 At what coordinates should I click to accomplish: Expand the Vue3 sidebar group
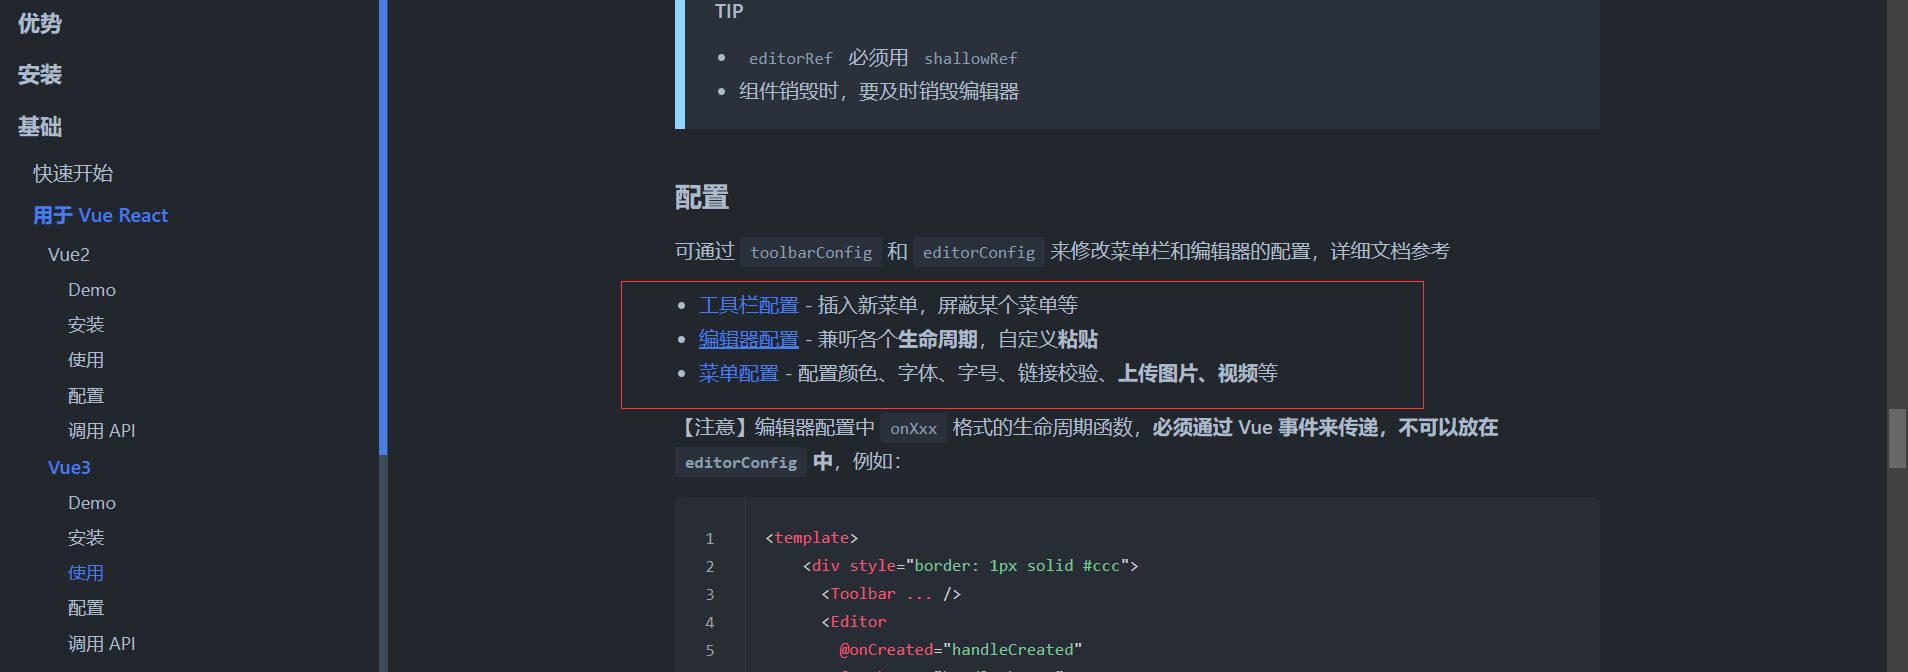68,466
